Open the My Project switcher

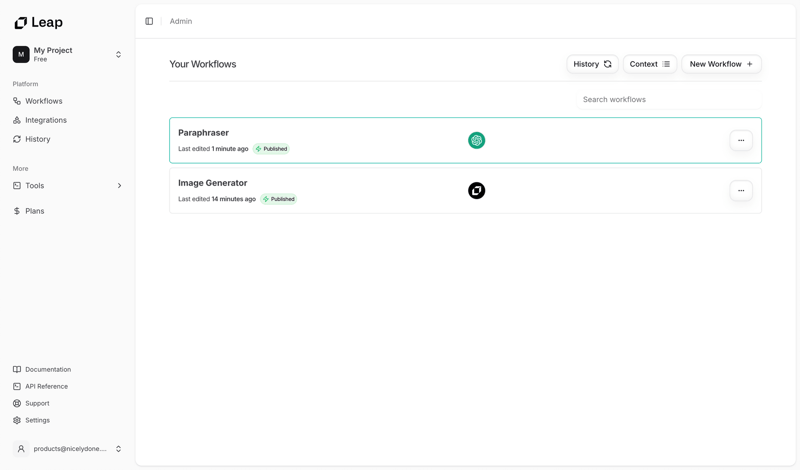pyautogui.click(x=68, y=55)
